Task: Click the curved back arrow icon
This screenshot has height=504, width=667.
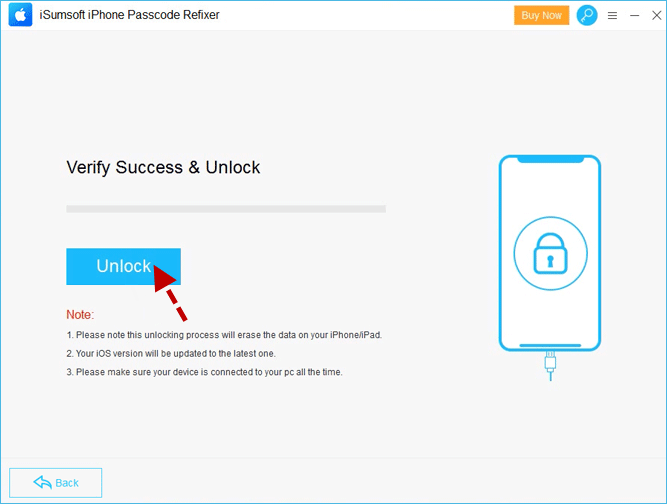Action: coord(43,482)
